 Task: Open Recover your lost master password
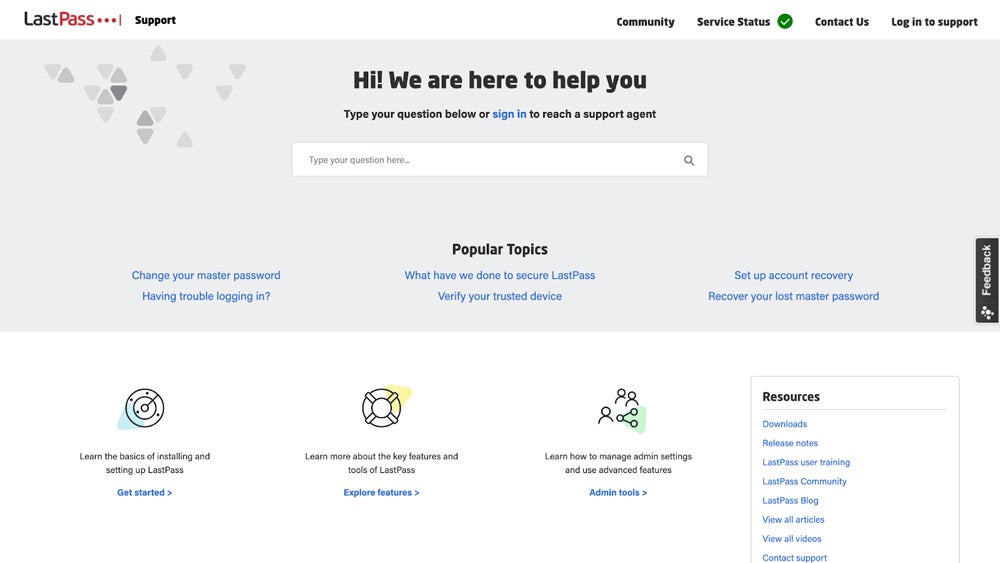coord(793,296)
